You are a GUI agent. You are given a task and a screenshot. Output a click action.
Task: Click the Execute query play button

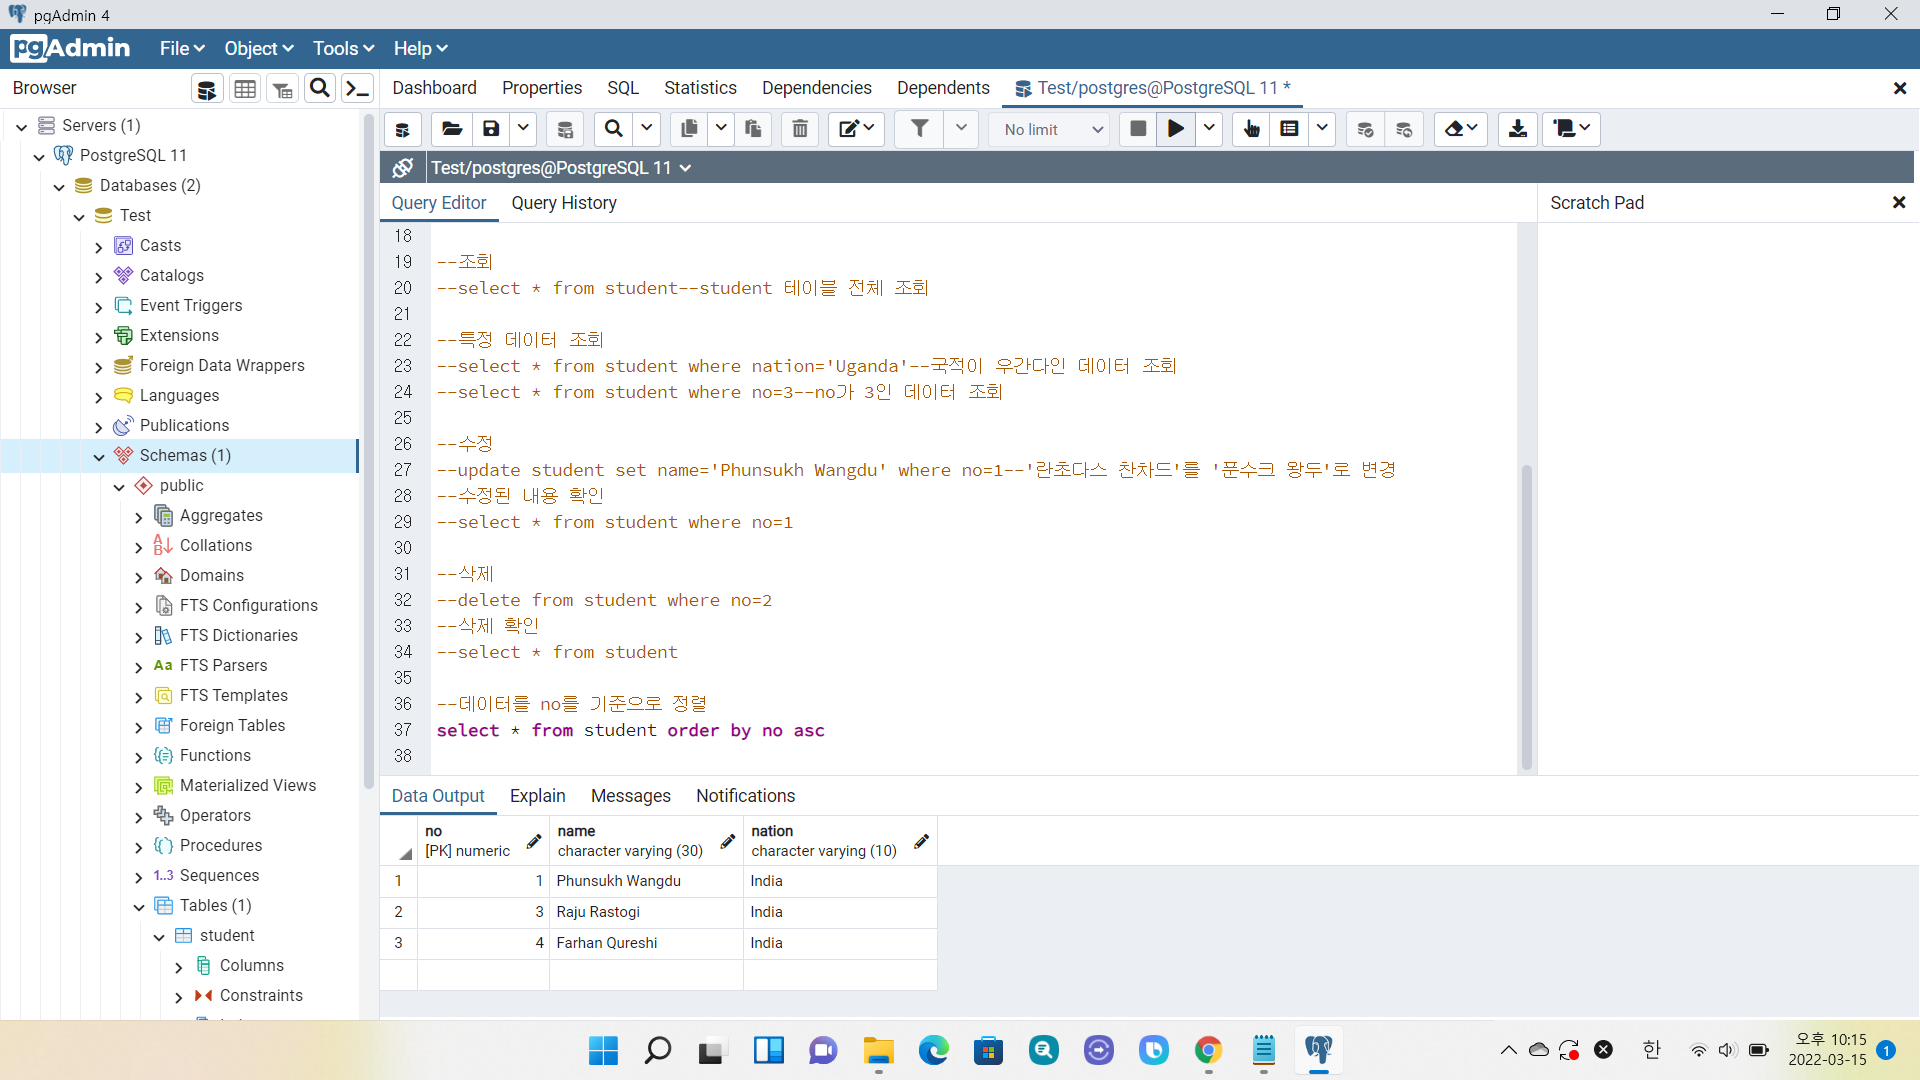(1176, 129)
